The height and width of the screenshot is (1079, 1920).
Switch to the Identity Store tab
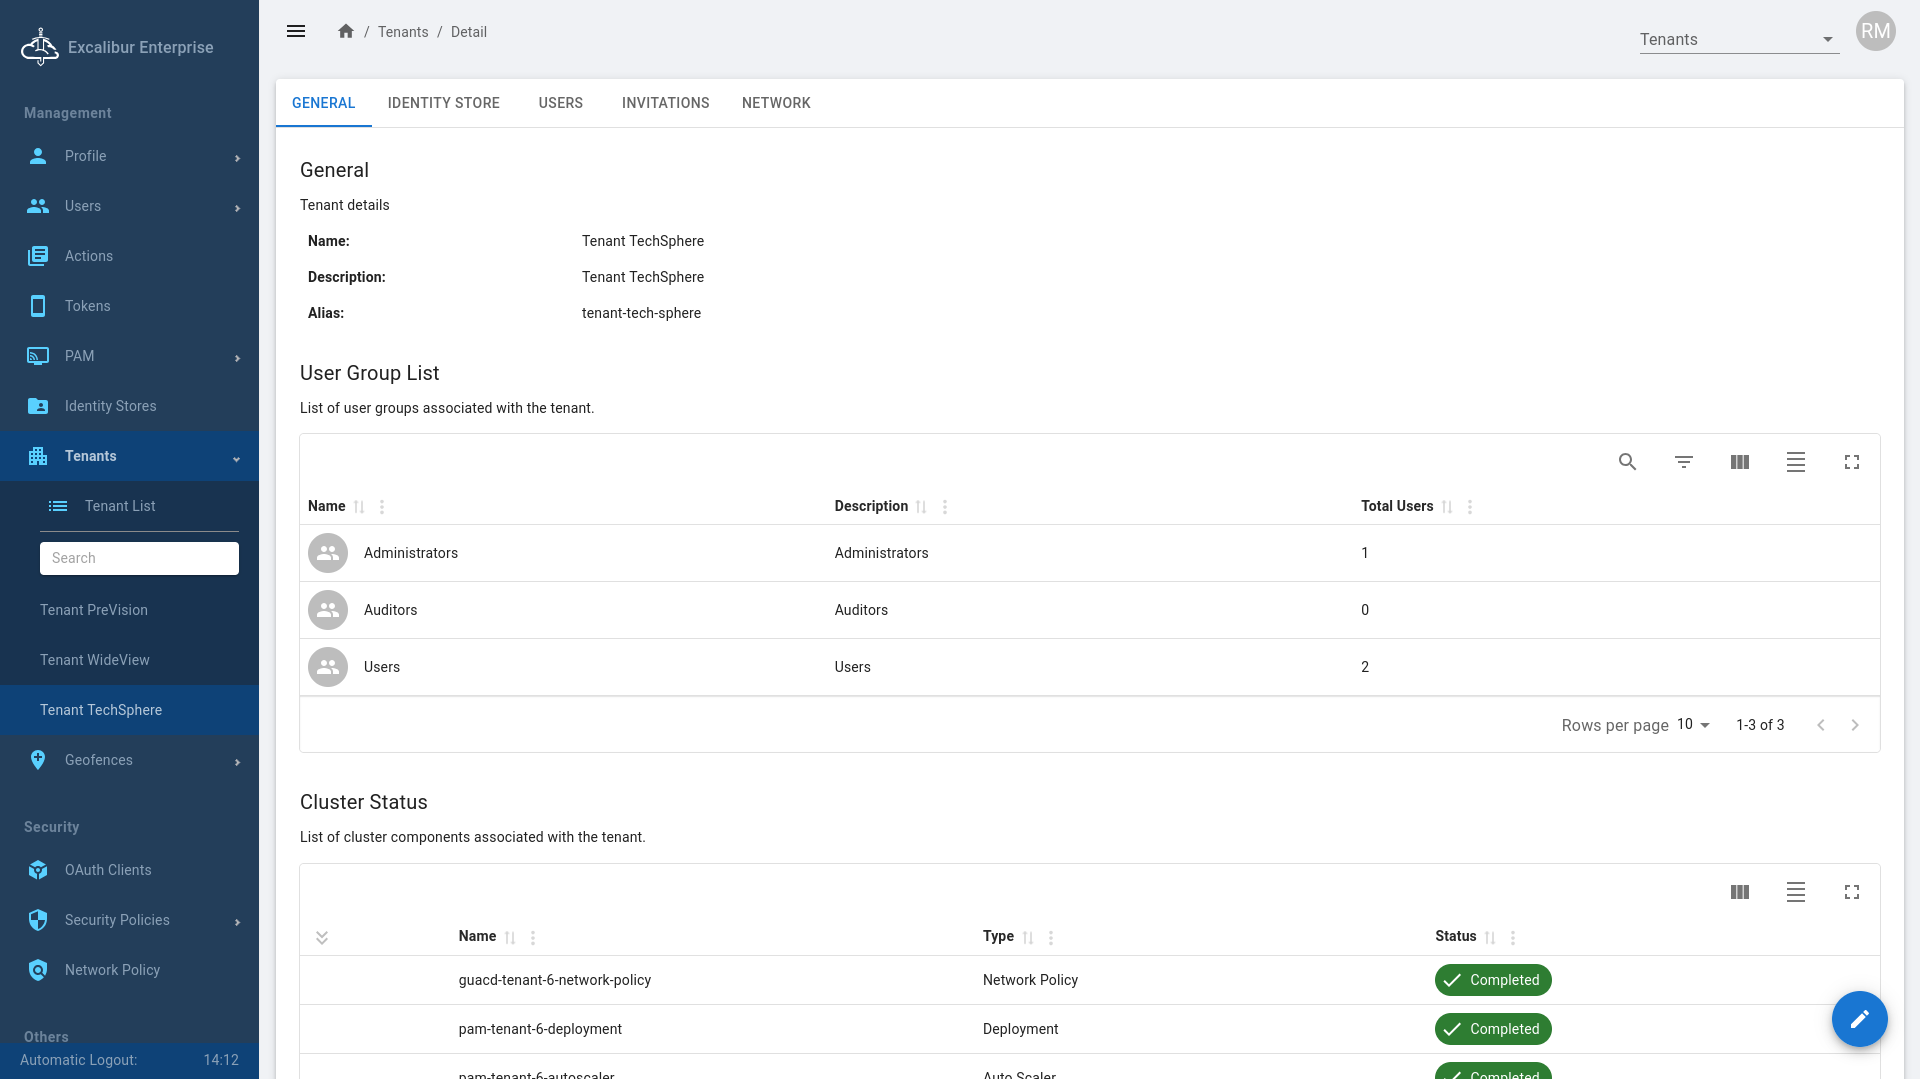(x=443, y=103)
